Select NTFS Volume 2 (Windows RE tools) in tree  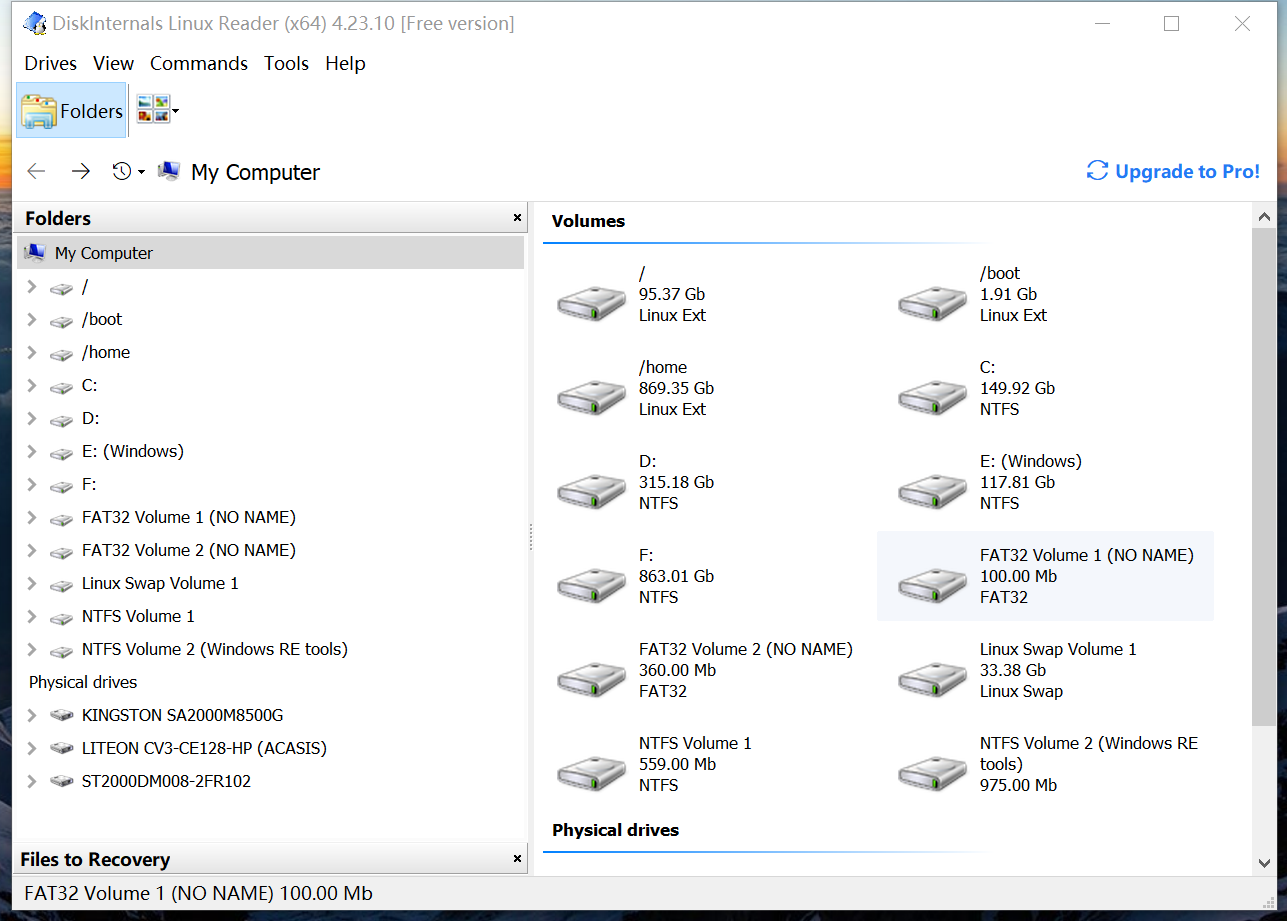click(x=215, y=649)
